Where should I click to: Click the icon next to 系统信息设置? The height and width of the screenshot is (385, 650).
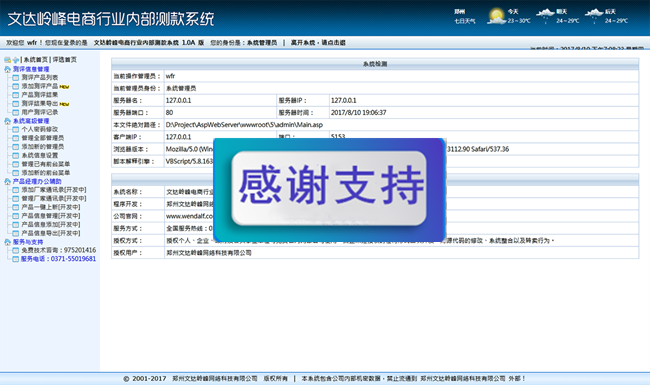[x=15, y=155]
